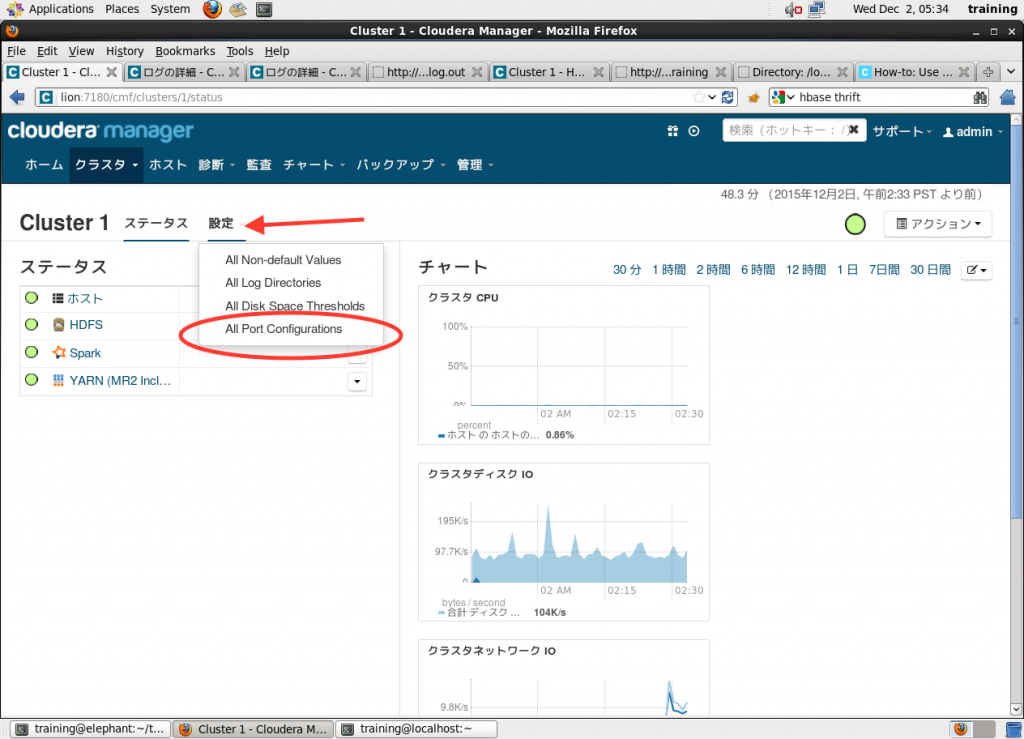This screenshot has height=739, width=1024.
Task: Set chart range to 30 分
Action: tap(627, 270)
